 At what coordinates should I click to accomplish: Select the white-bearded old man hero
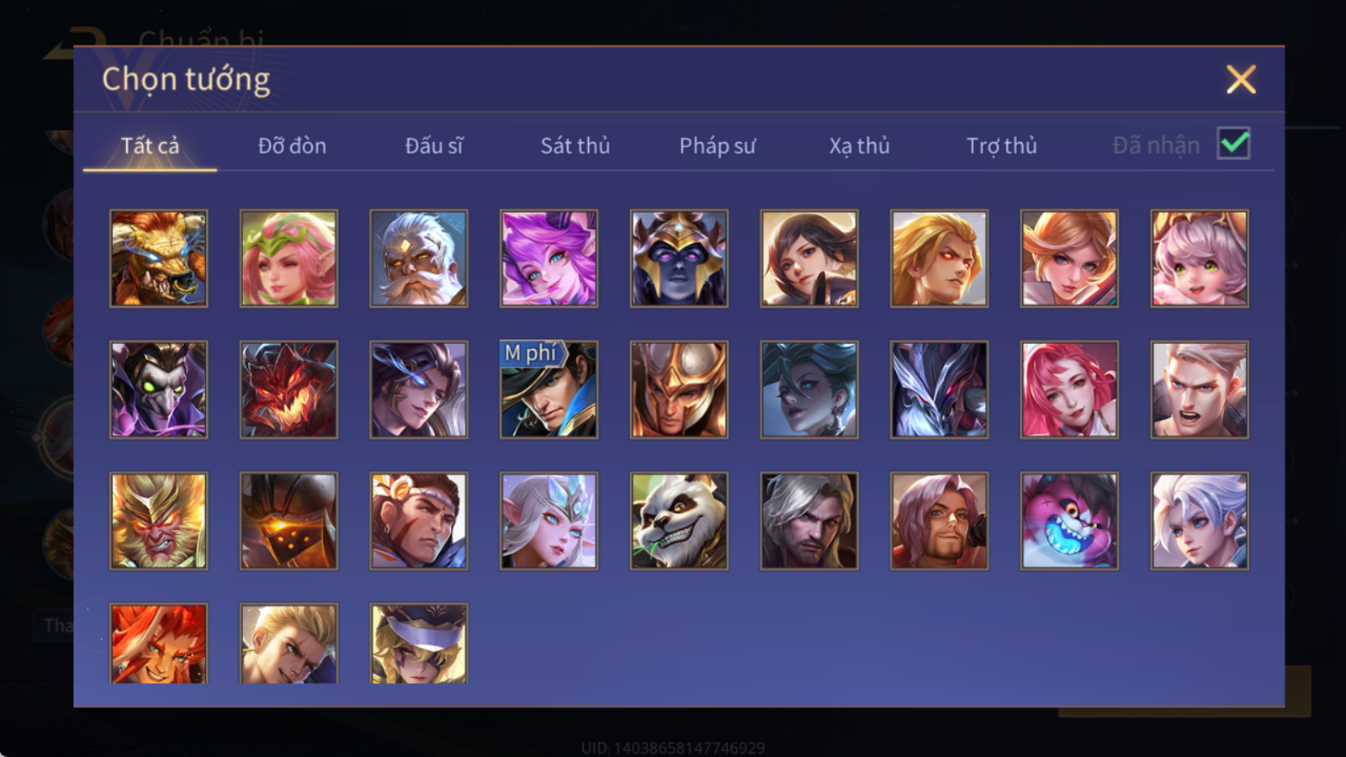click(x=419, y=258)
